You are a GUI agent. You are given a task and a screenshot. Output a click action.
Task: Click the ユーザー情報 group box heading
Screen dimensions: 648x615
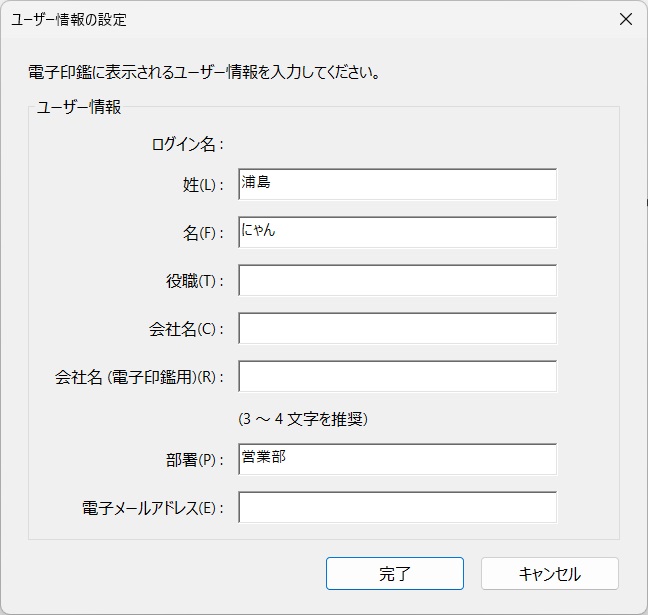click(78, 107)
